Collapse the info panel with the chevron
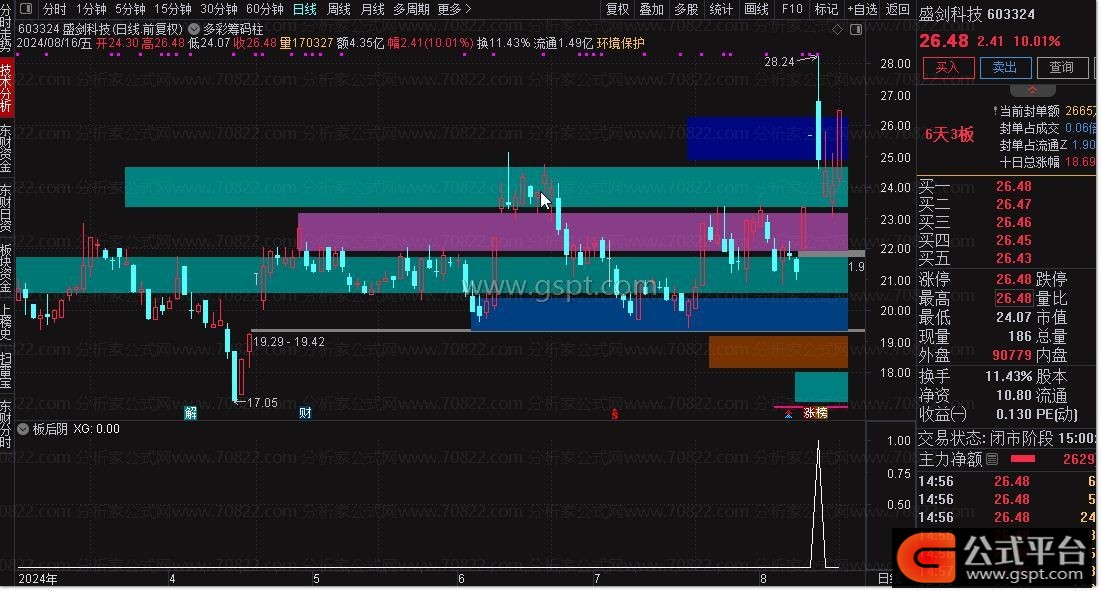The height and width of the screenshot is (591, 1102). (1032, 90)
